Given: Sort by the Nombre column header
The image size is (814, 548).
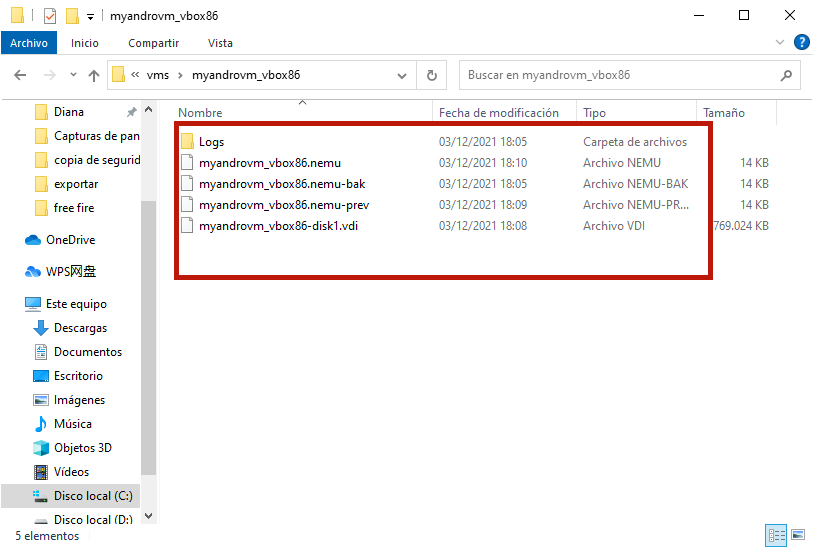Looking at the screenshot, I should (x=200, y=113).
